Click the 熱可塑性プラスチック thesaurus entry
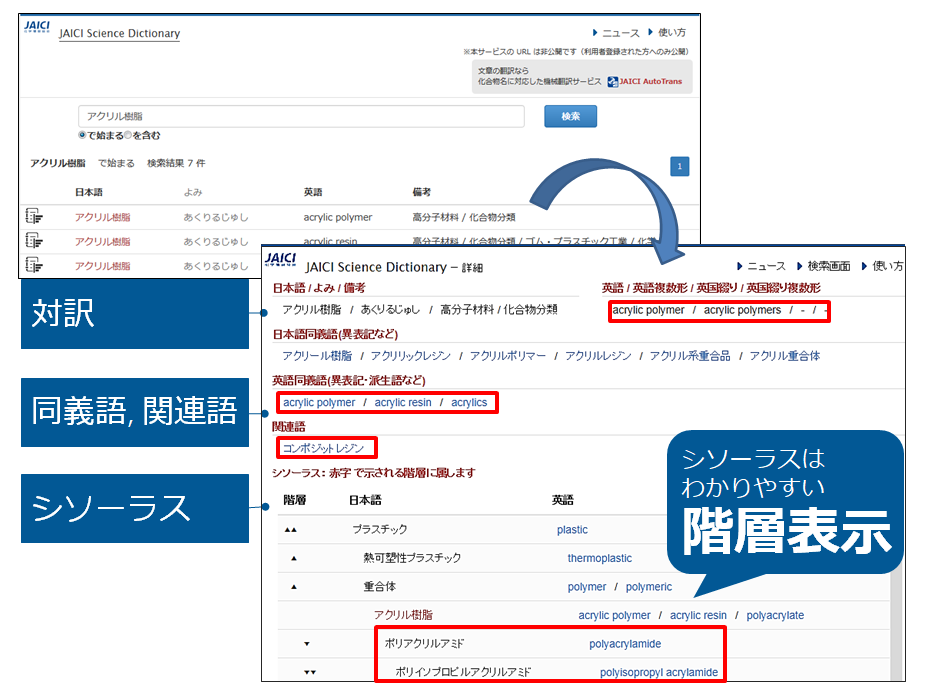This screenshot has height=698, width=930. [412, 558]
